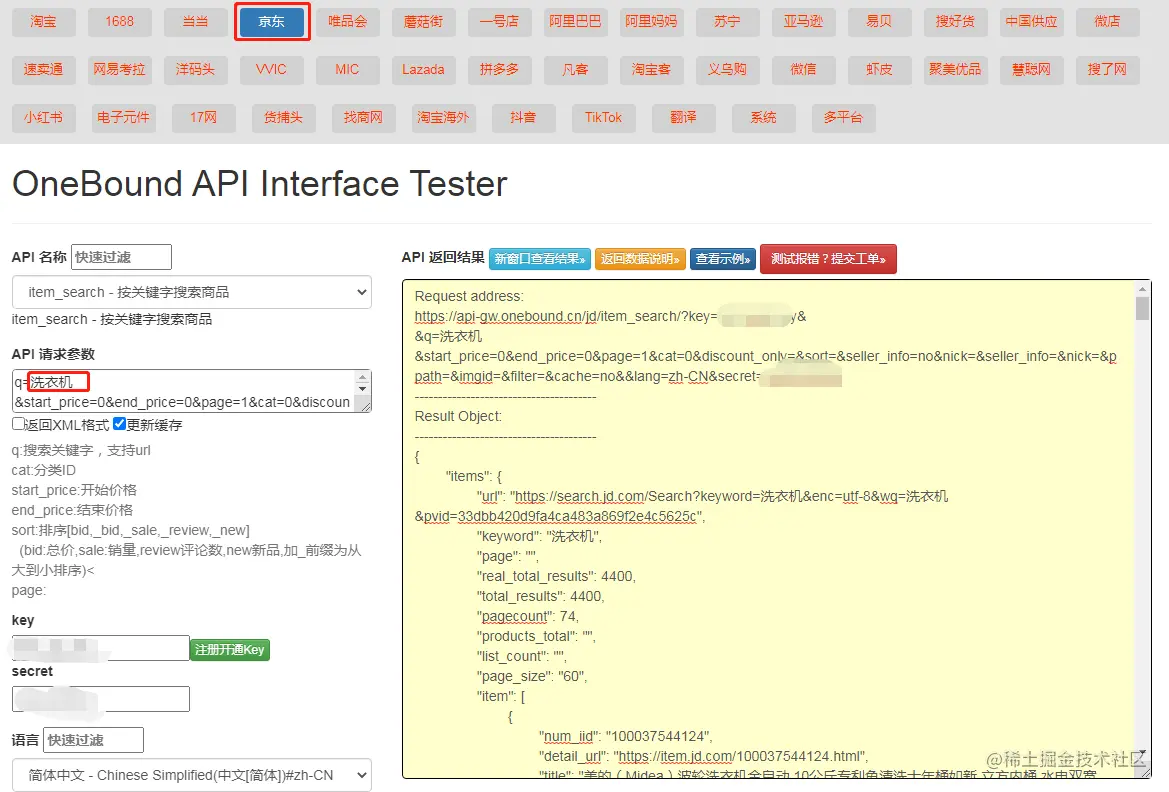Open the 阿里妈妈 platform button
The image size is (1169, 792).
point(652,22)
